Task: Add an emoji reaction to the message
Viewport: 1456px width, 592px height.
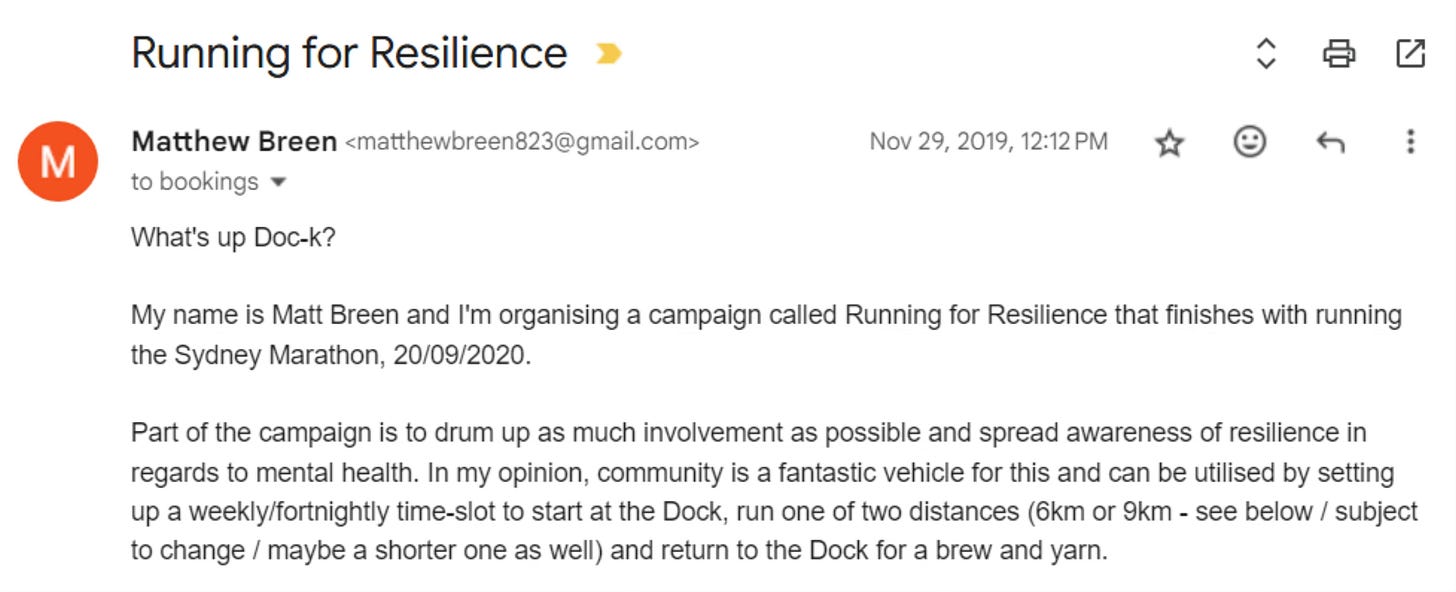Action: coord(1249,142)
